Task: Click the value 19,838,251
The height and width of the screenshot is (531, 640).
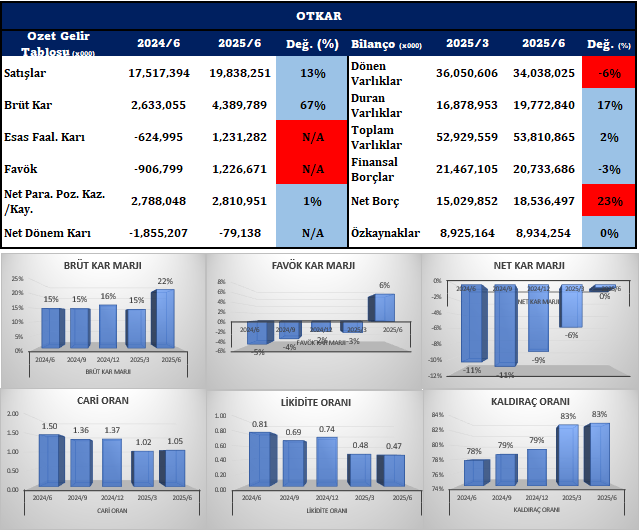Action: pos(240,73)
